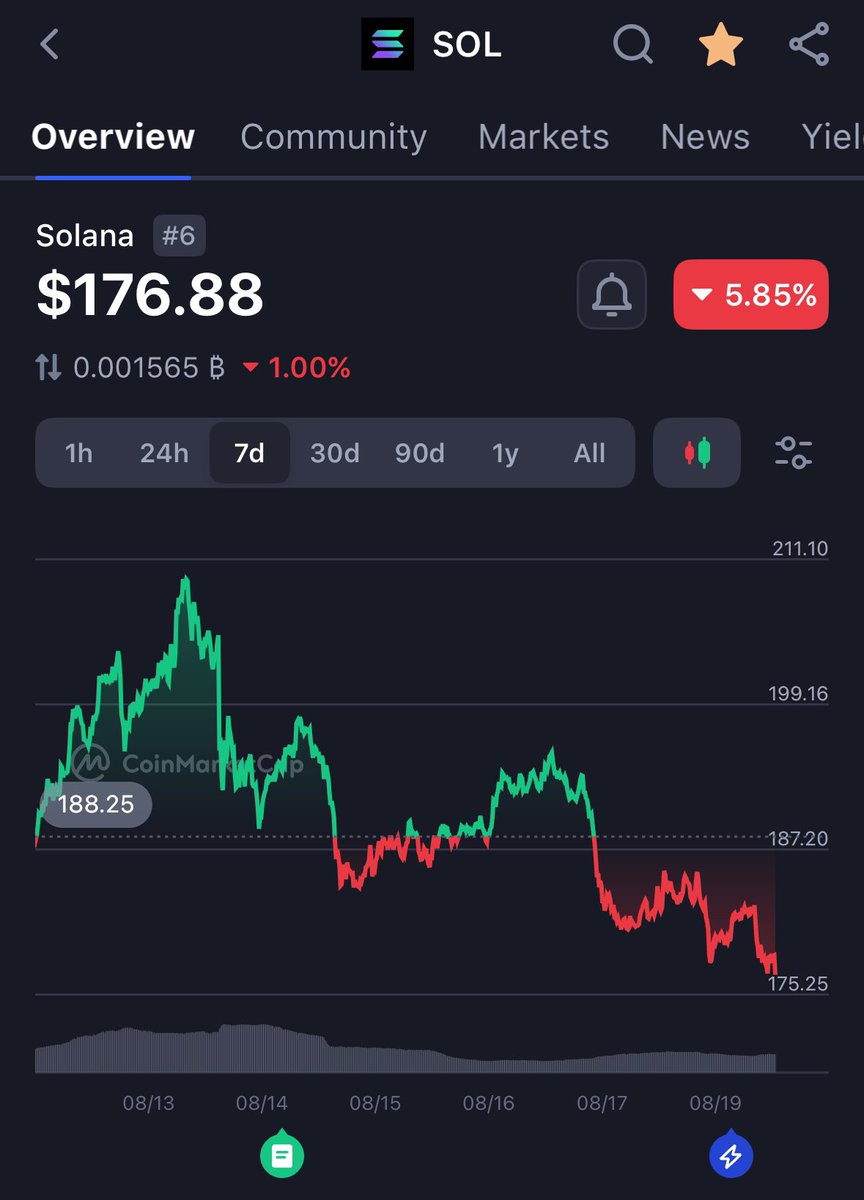Tap the $176.88 price
The width and height of the screenshot is (864, 1200).
(x=150, y=295)
